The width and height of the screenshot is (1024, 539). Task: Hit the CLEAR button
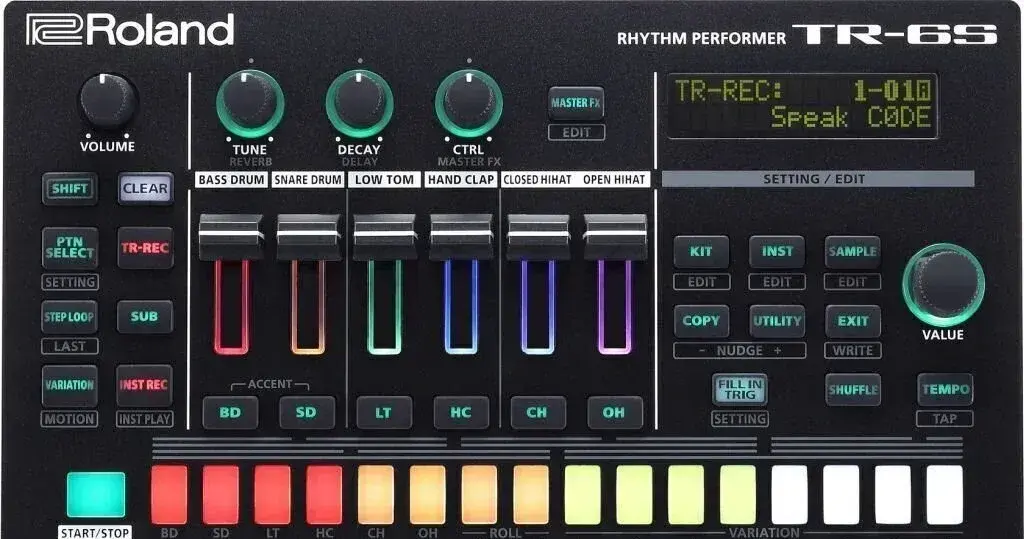point(146,189)
